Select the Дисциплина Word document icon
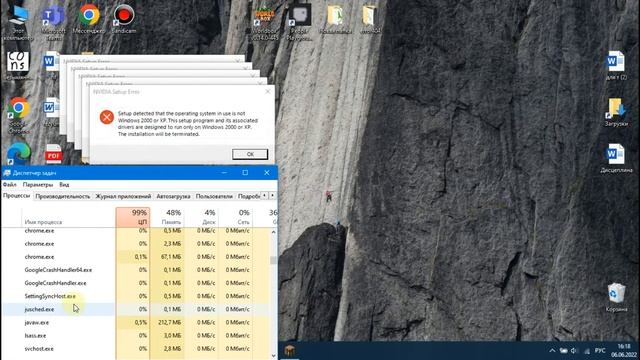 pos(616,158)
